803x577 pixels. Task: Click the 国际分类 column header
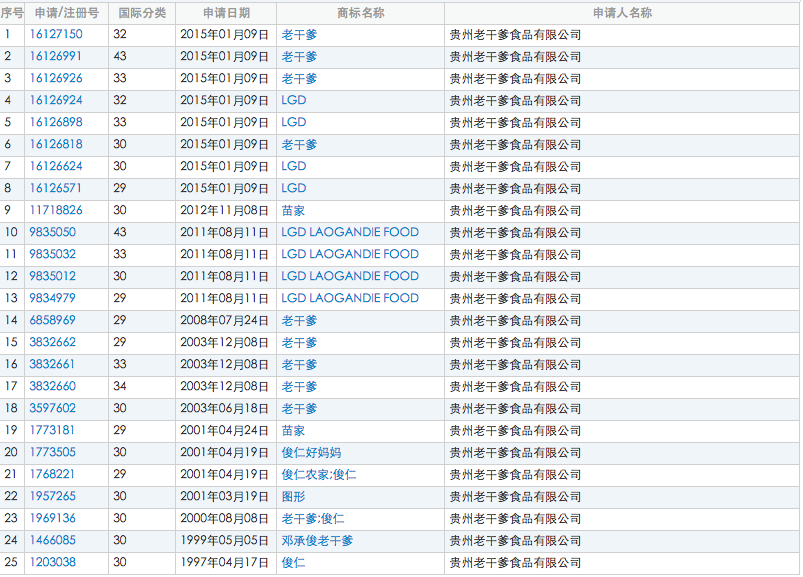coord(142,13)
